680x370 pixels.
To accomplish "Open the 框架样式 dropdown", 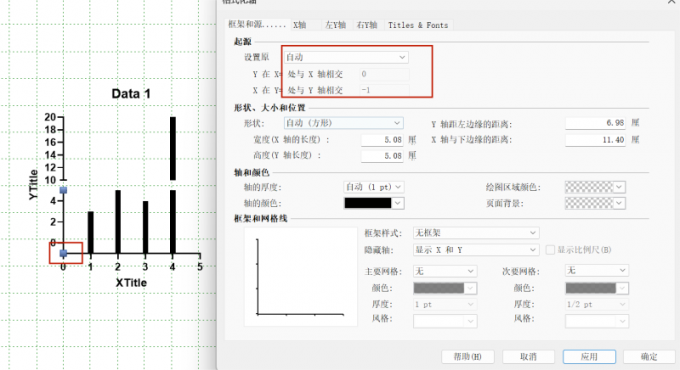I will pyautogui.click(x=476, y=233).
